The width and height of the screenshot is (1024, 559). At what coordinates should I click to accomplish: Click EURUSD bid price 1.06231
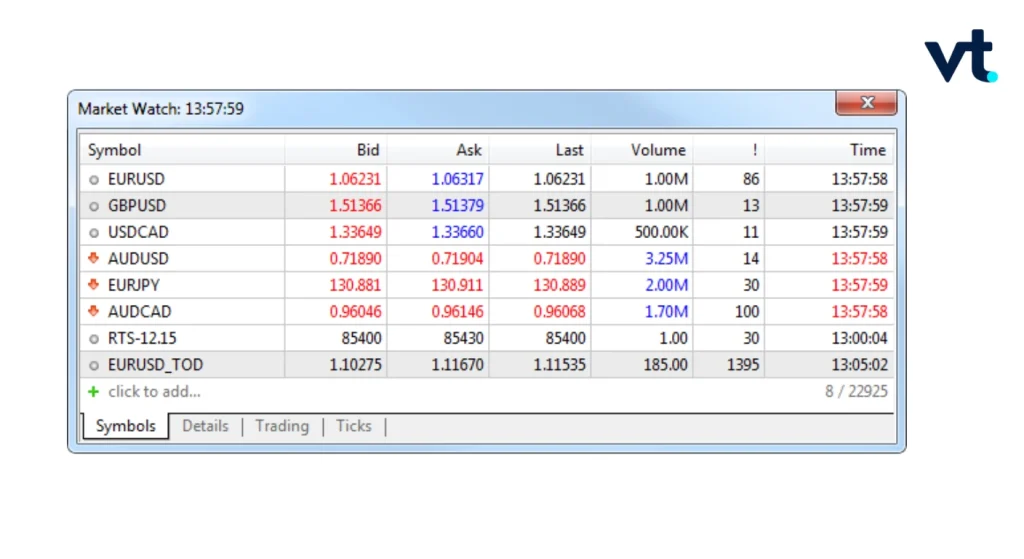point(355,179)
